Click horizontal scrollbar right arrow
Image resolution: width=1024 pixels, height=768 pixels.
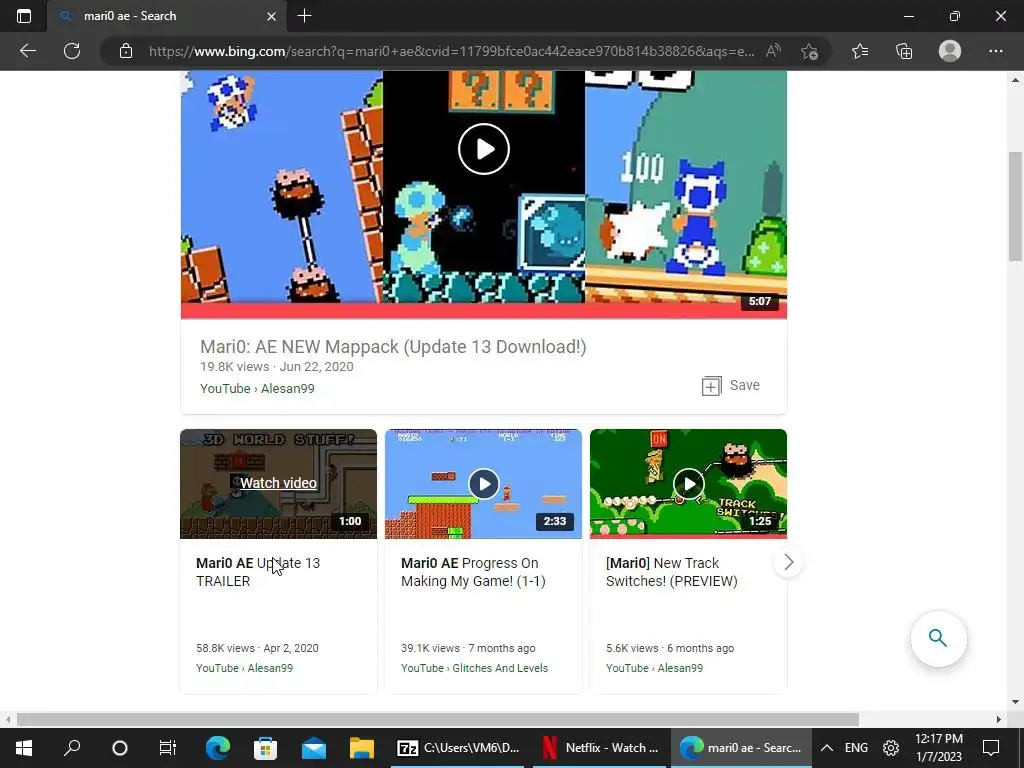pos(999,720)
